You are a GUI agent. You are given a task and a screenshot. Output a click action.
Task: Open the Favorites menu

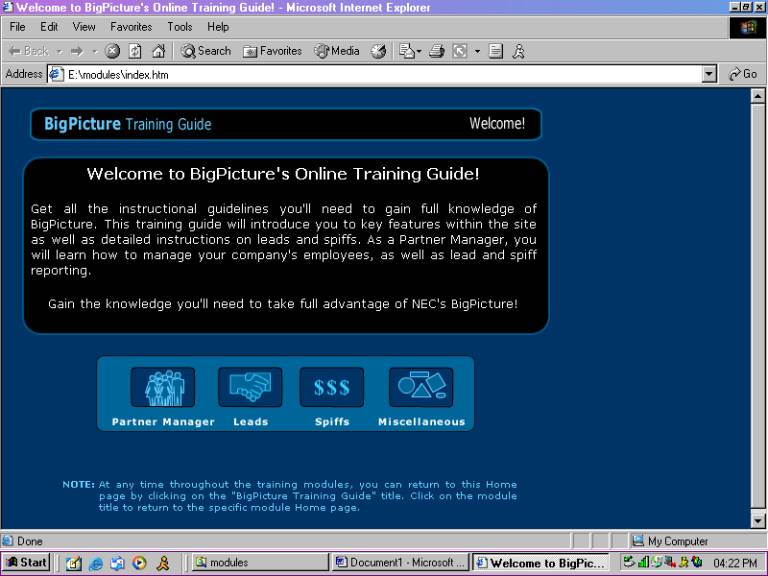click(x=131, y=27)
